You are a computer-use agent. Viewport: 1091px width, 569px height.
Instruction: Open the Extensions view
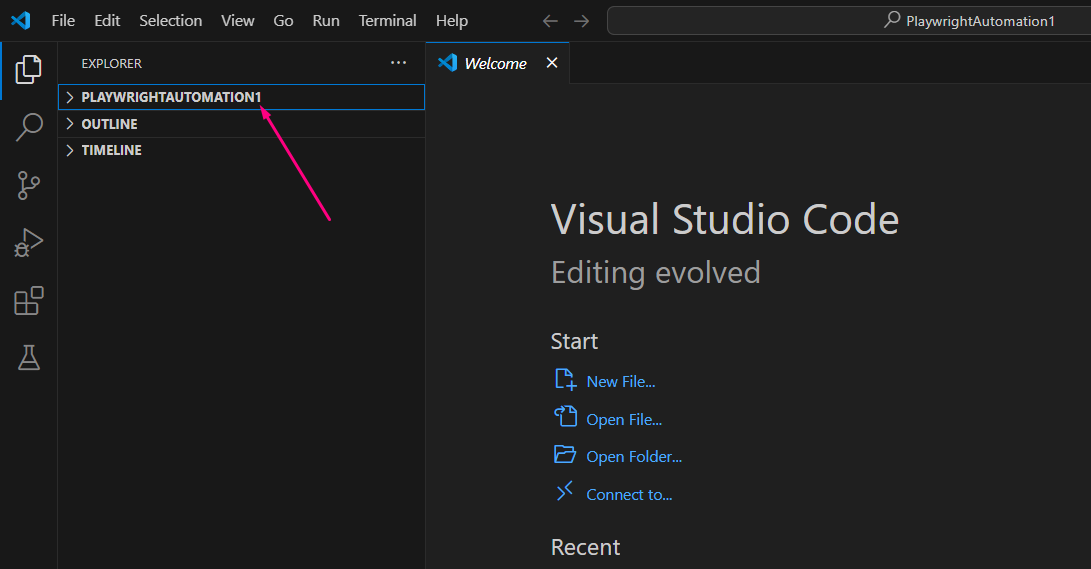tap(29, 300)
